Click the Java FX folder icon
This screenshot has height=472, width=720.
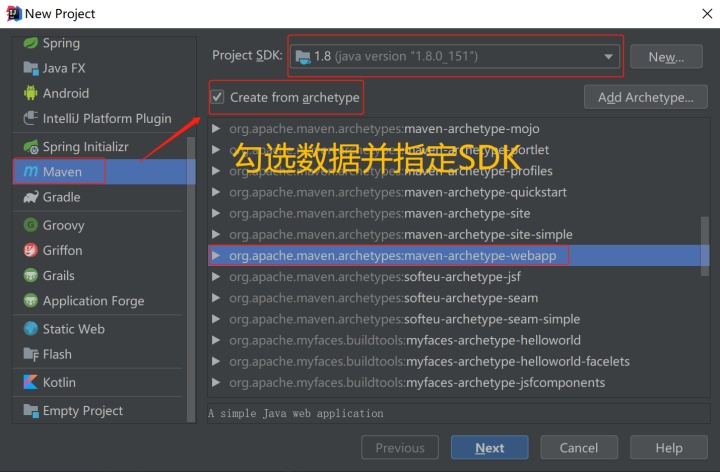point(31,68)
